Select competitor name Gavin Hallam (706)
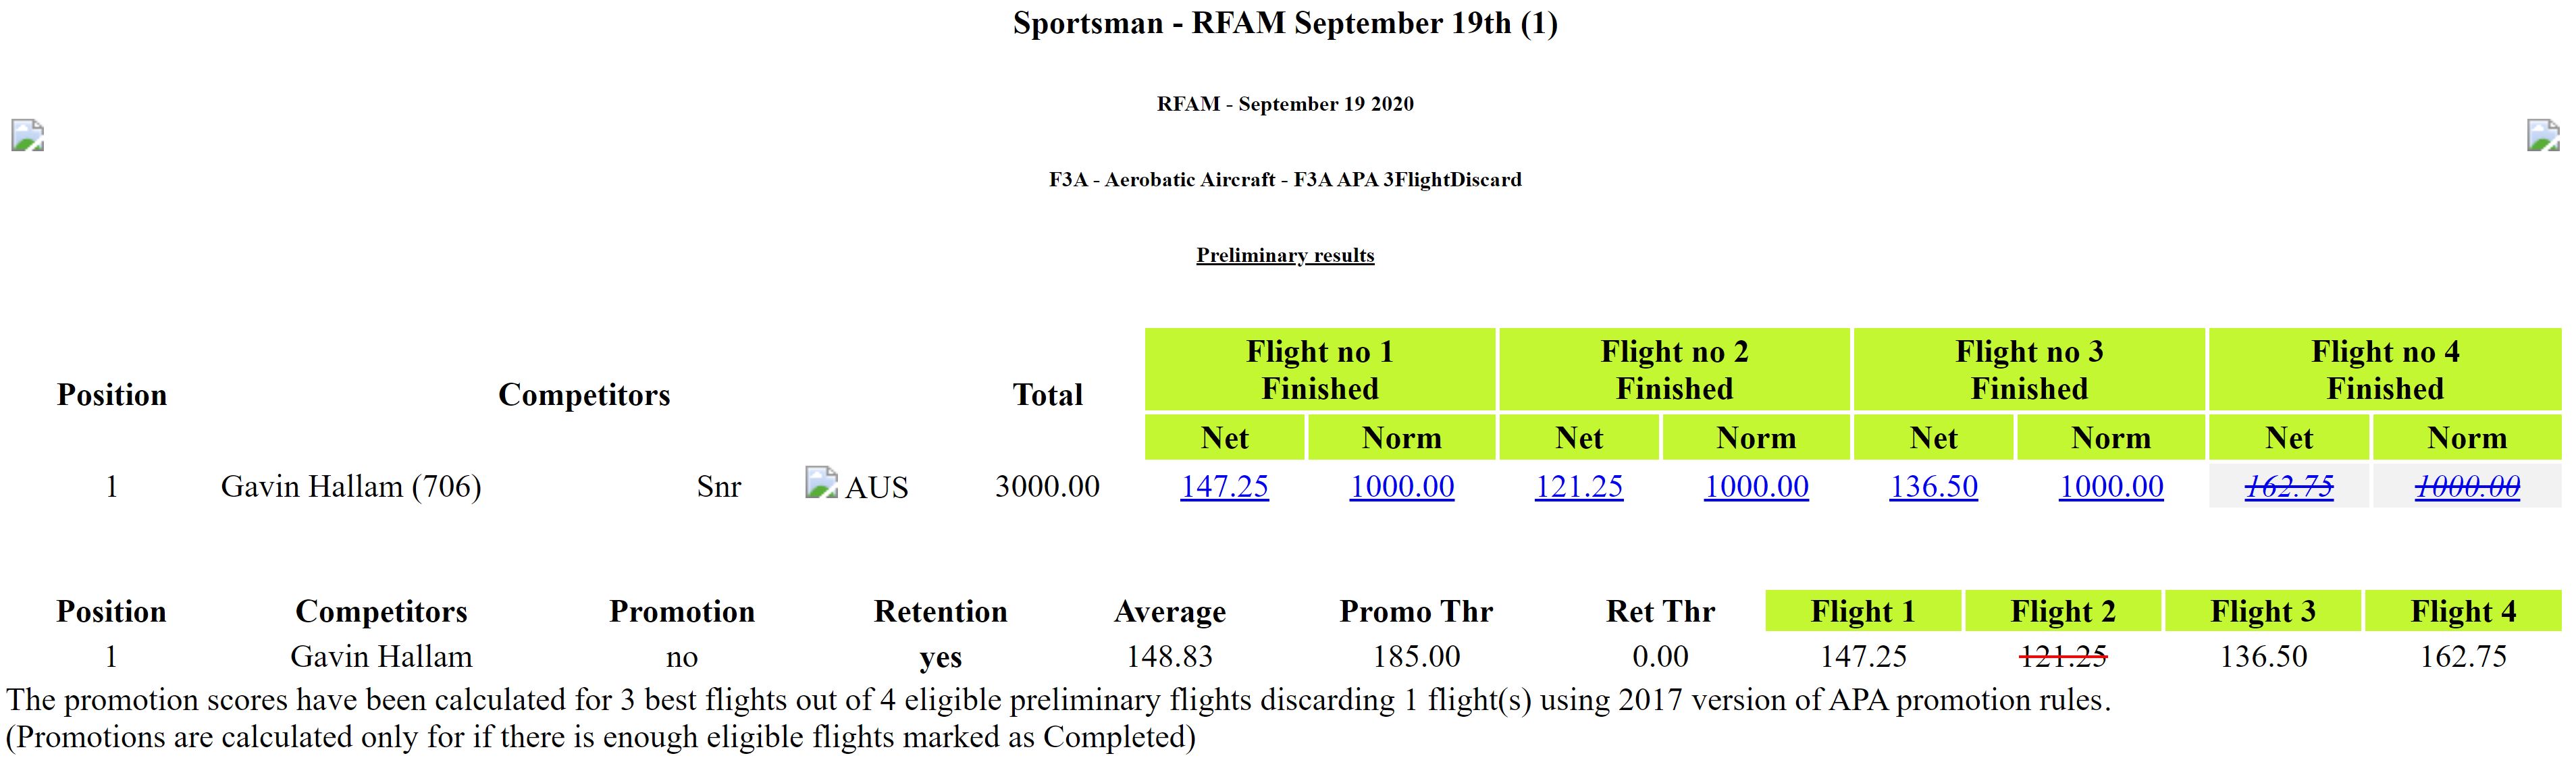 (x=351, y=486)
